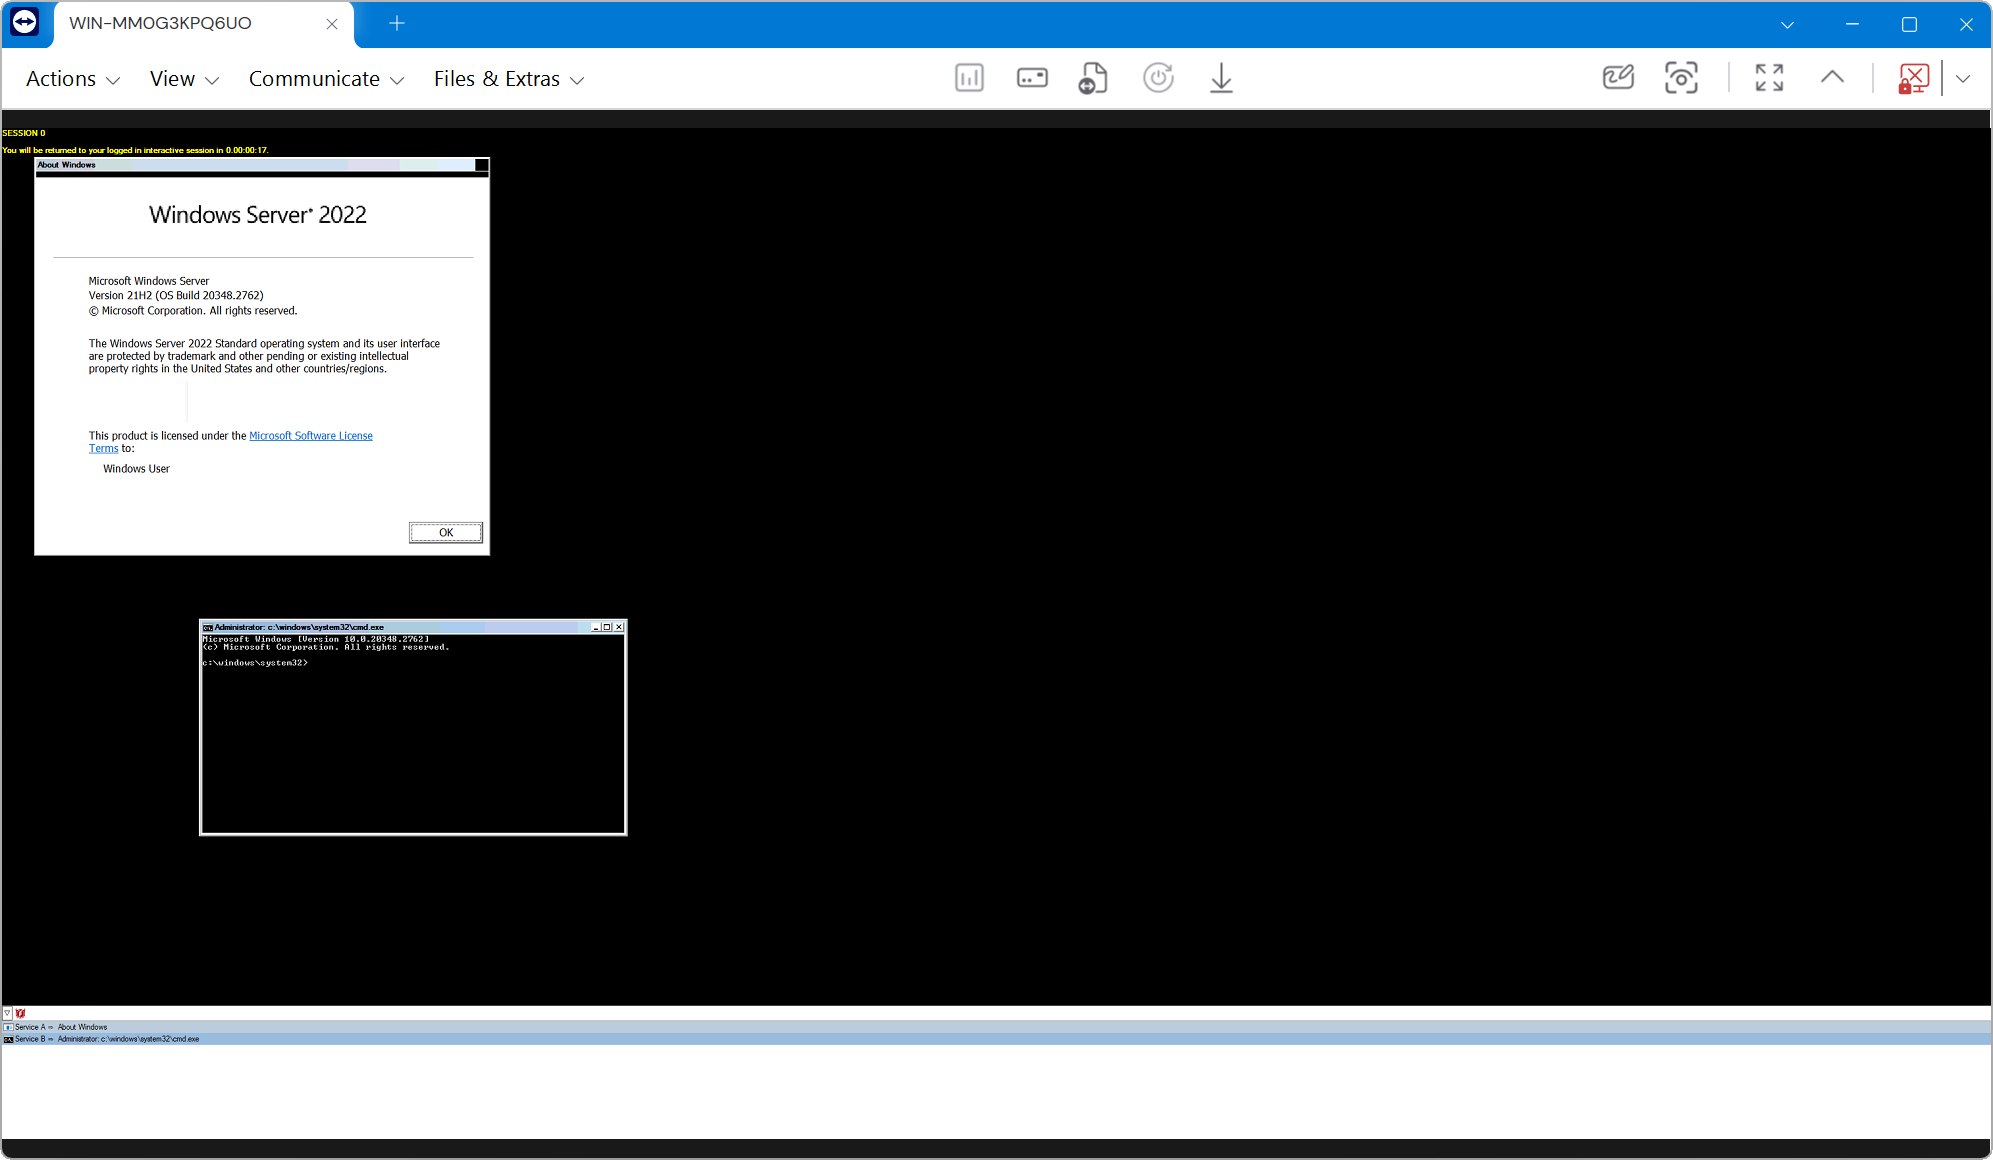Open the session statistics dashboard icon
This screenshot has width=1993, height=1160.
[969, 78]
